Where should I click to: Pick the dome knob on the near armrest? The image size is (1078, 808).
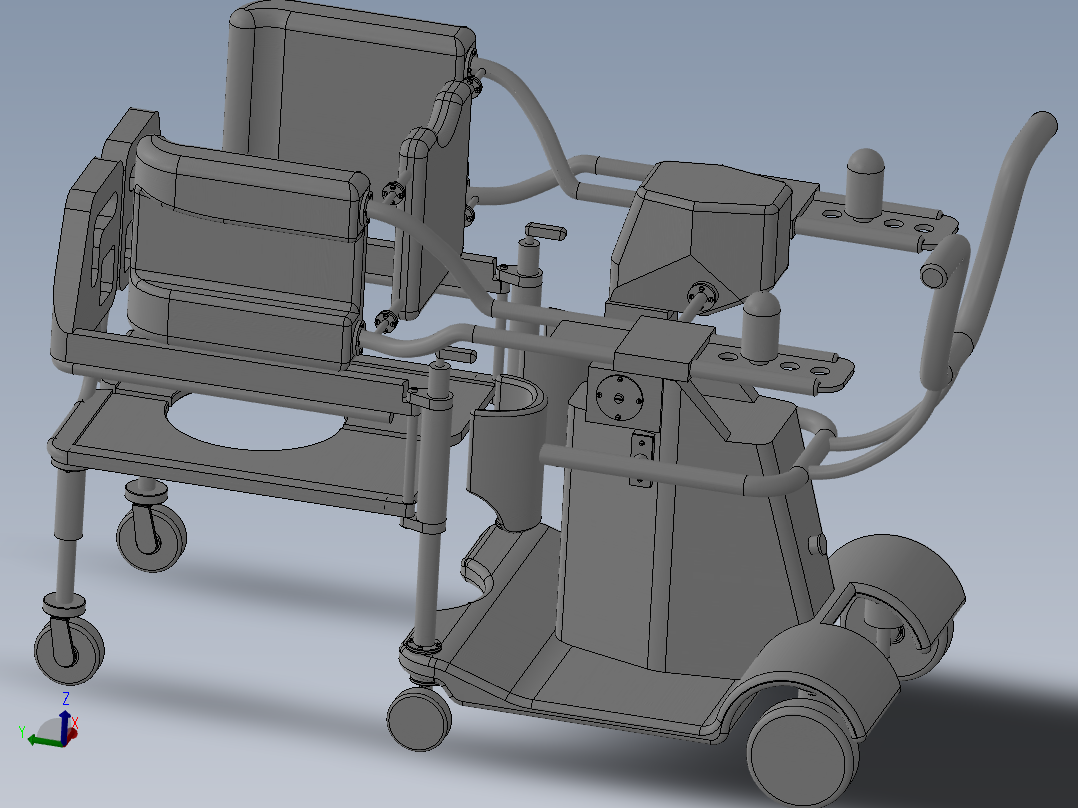[x=762, y=327]
